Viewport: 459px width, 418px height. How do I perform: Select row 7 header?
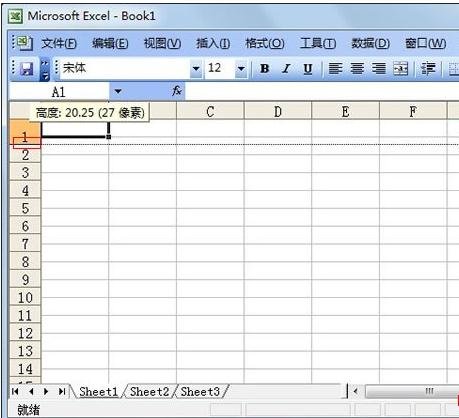click(25, 244)
